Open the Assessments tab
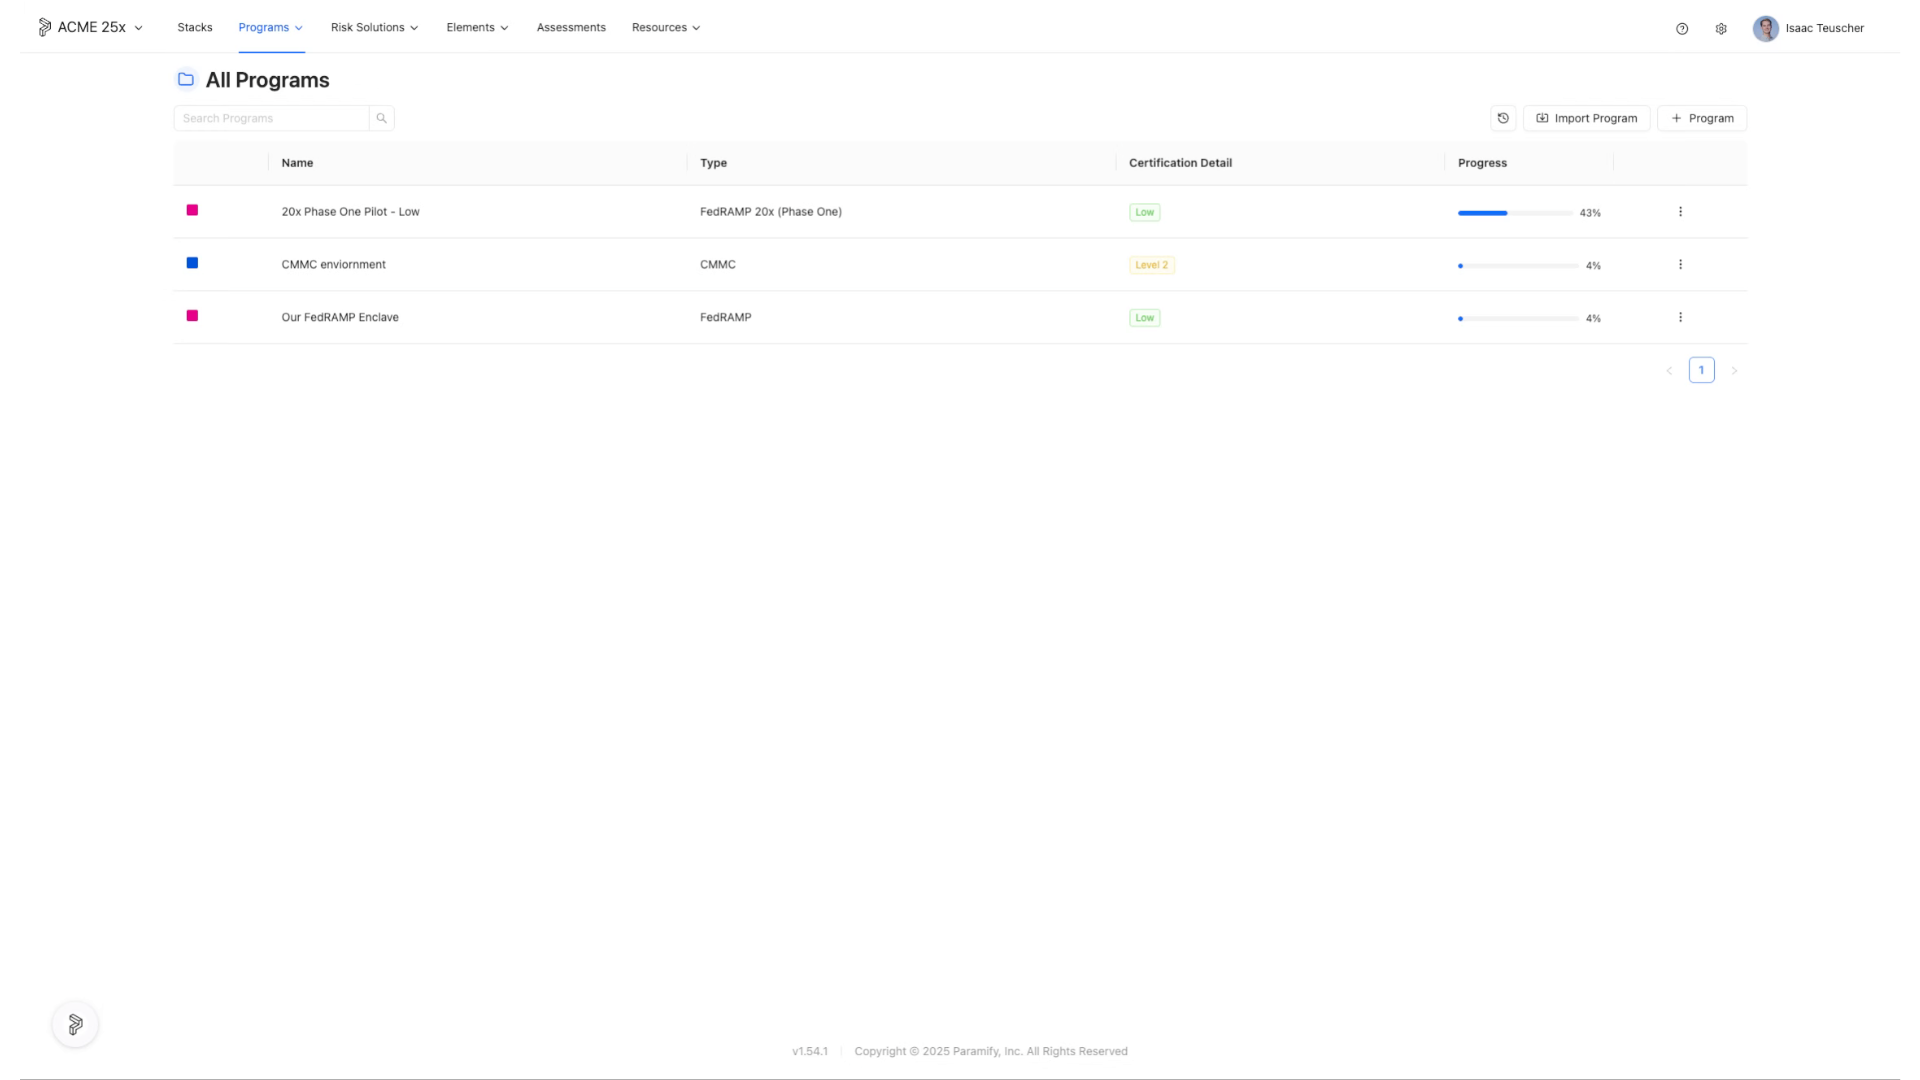 571,28
